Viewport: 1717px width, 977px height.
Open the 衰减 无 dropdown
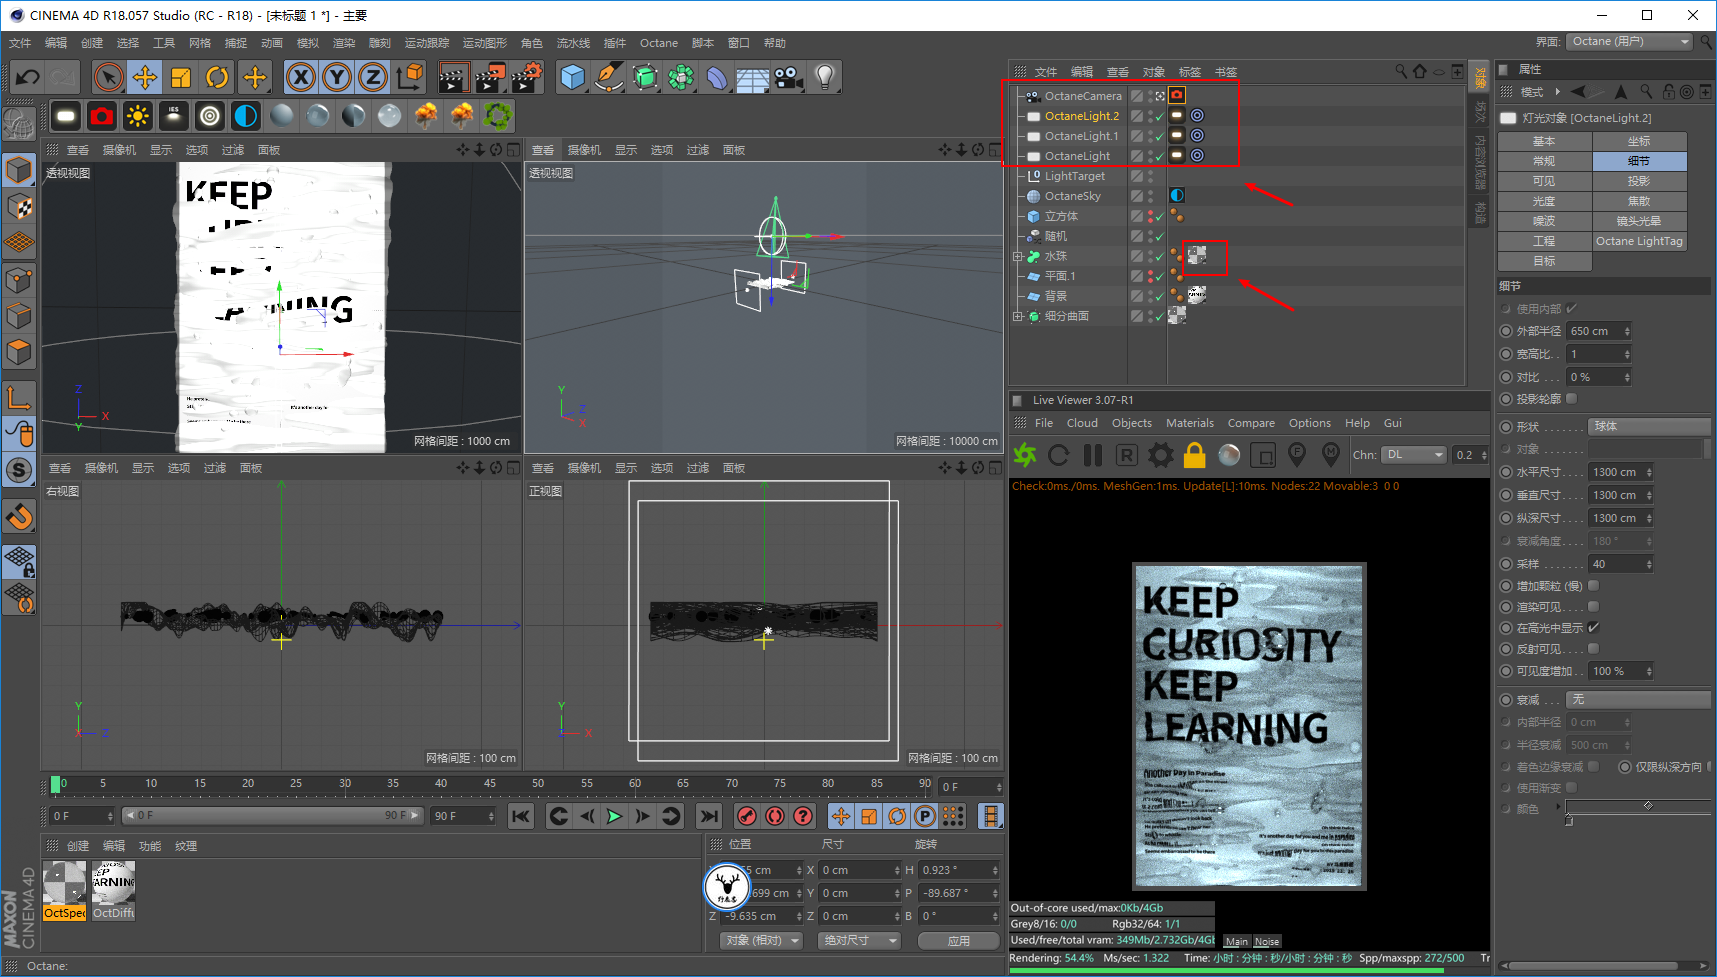(1638, 699)
